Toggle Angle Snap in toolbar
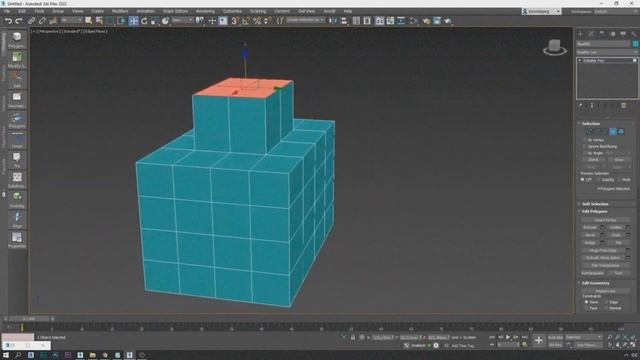The width and height of the screenshot is (640, 360). point(246,20)
